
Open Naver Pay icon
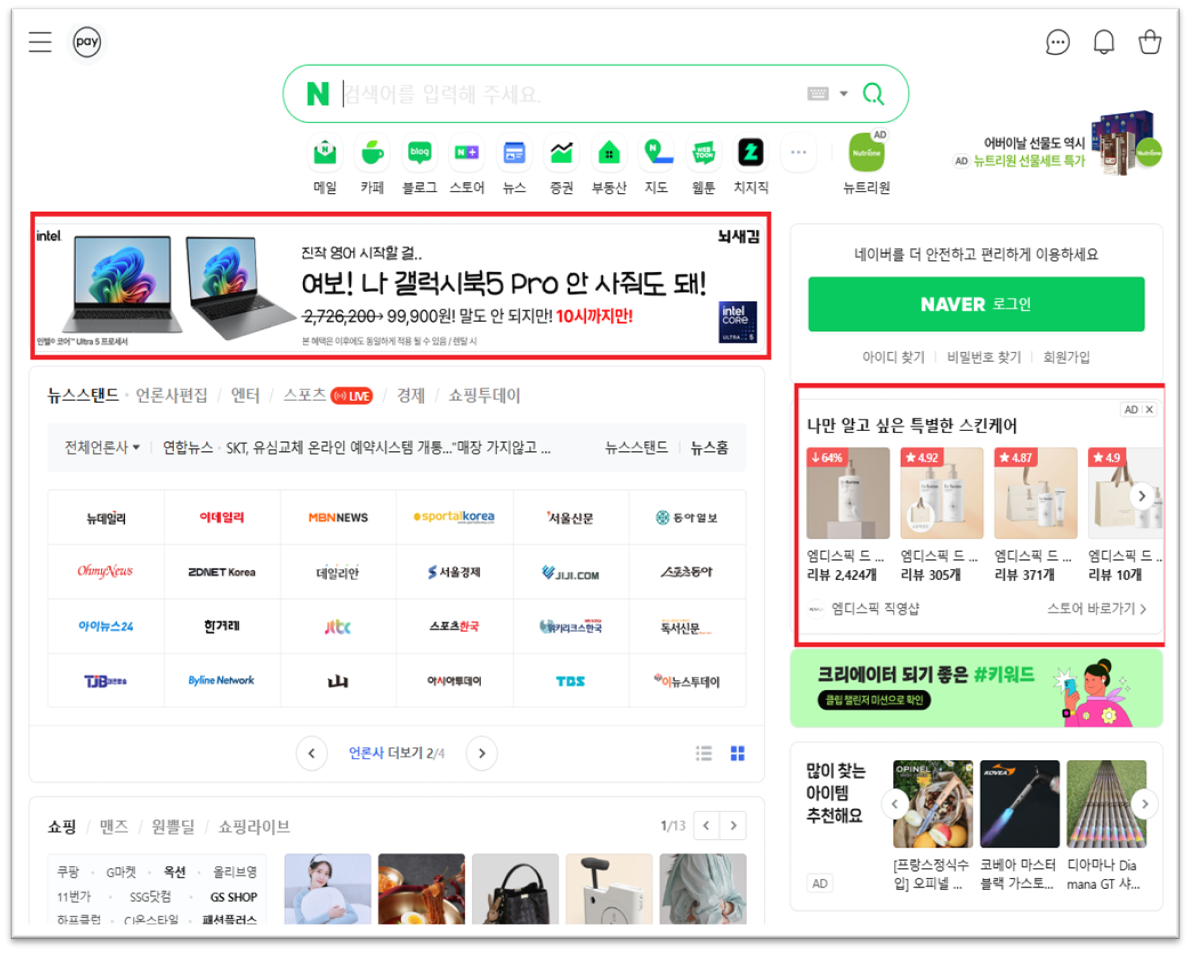point(87,42)
